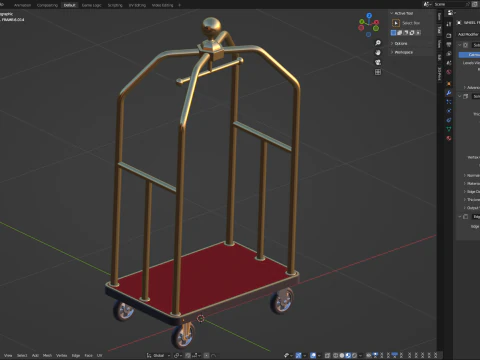Switch to Compositing workspace tab
The image size is (480, 360).
[x=47, y=5]
